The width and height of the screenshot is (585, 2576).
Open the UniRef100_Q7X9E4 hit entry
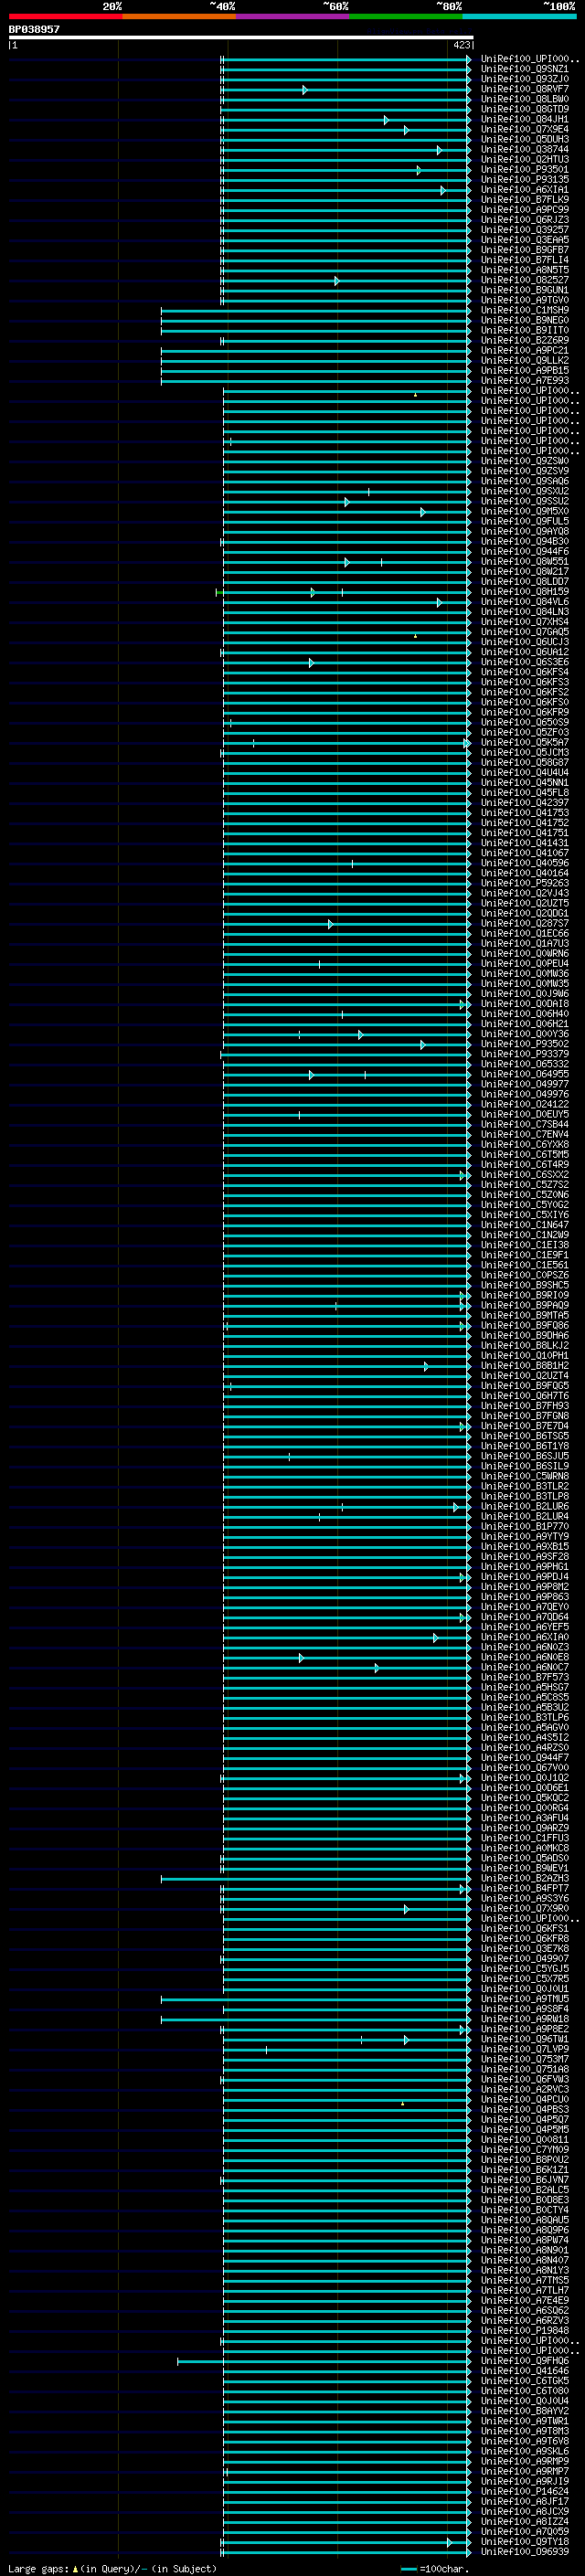(x=525, y=129)
